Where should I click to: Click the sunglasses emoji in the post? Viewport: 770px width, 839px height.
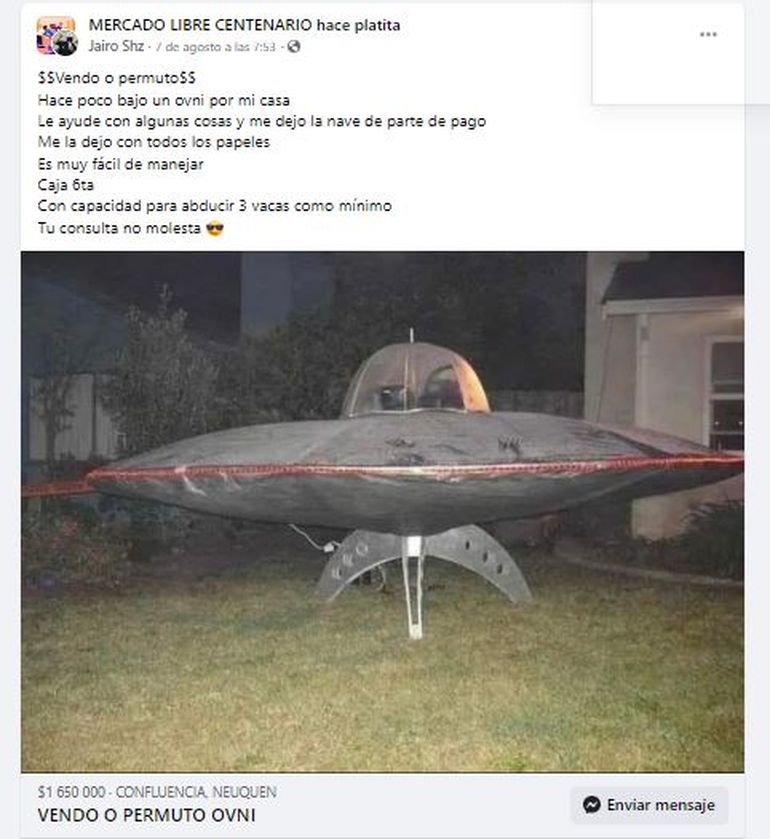215,228
